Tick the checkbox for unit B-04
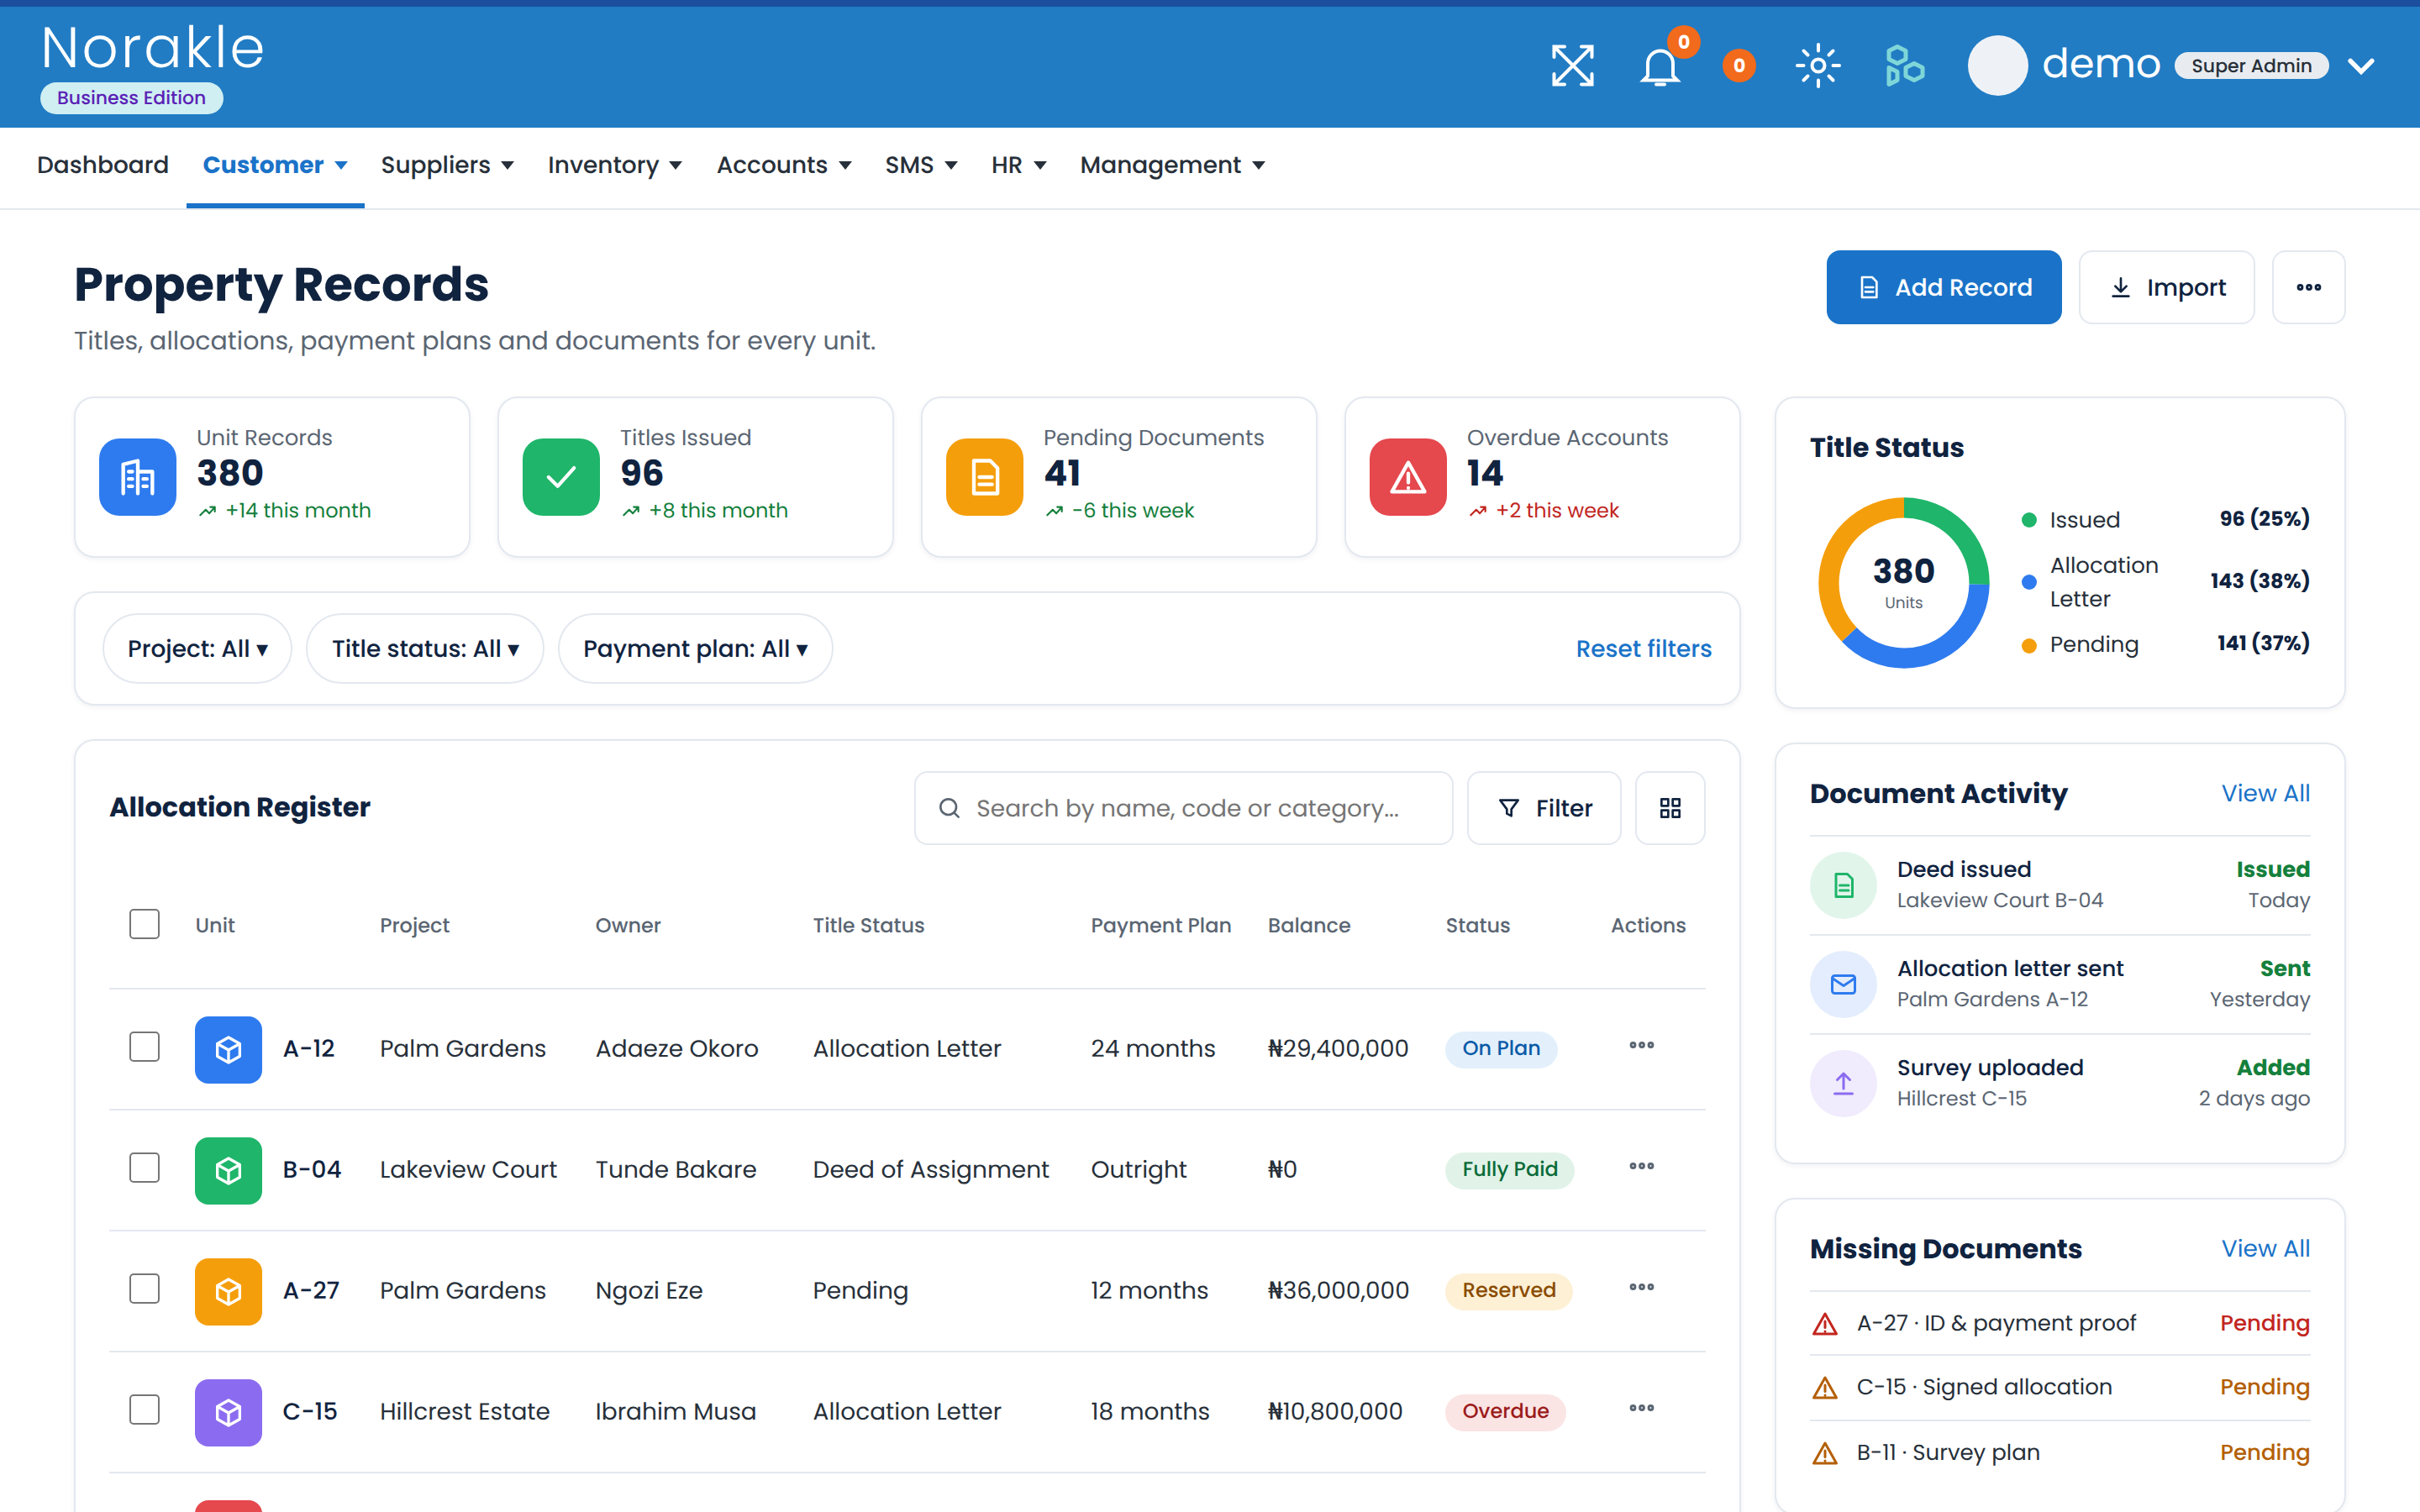The image size is (2420, 1512). point(145,1168)
